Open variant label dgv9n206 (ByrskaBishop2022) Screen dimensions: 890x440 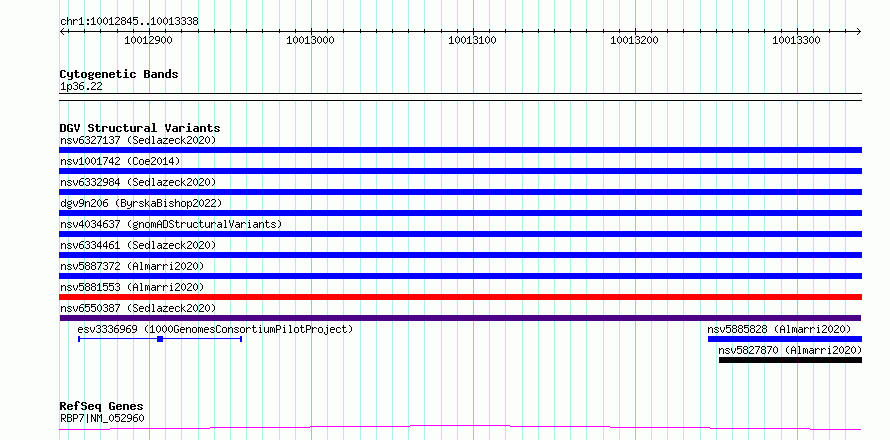click(141, 203)
